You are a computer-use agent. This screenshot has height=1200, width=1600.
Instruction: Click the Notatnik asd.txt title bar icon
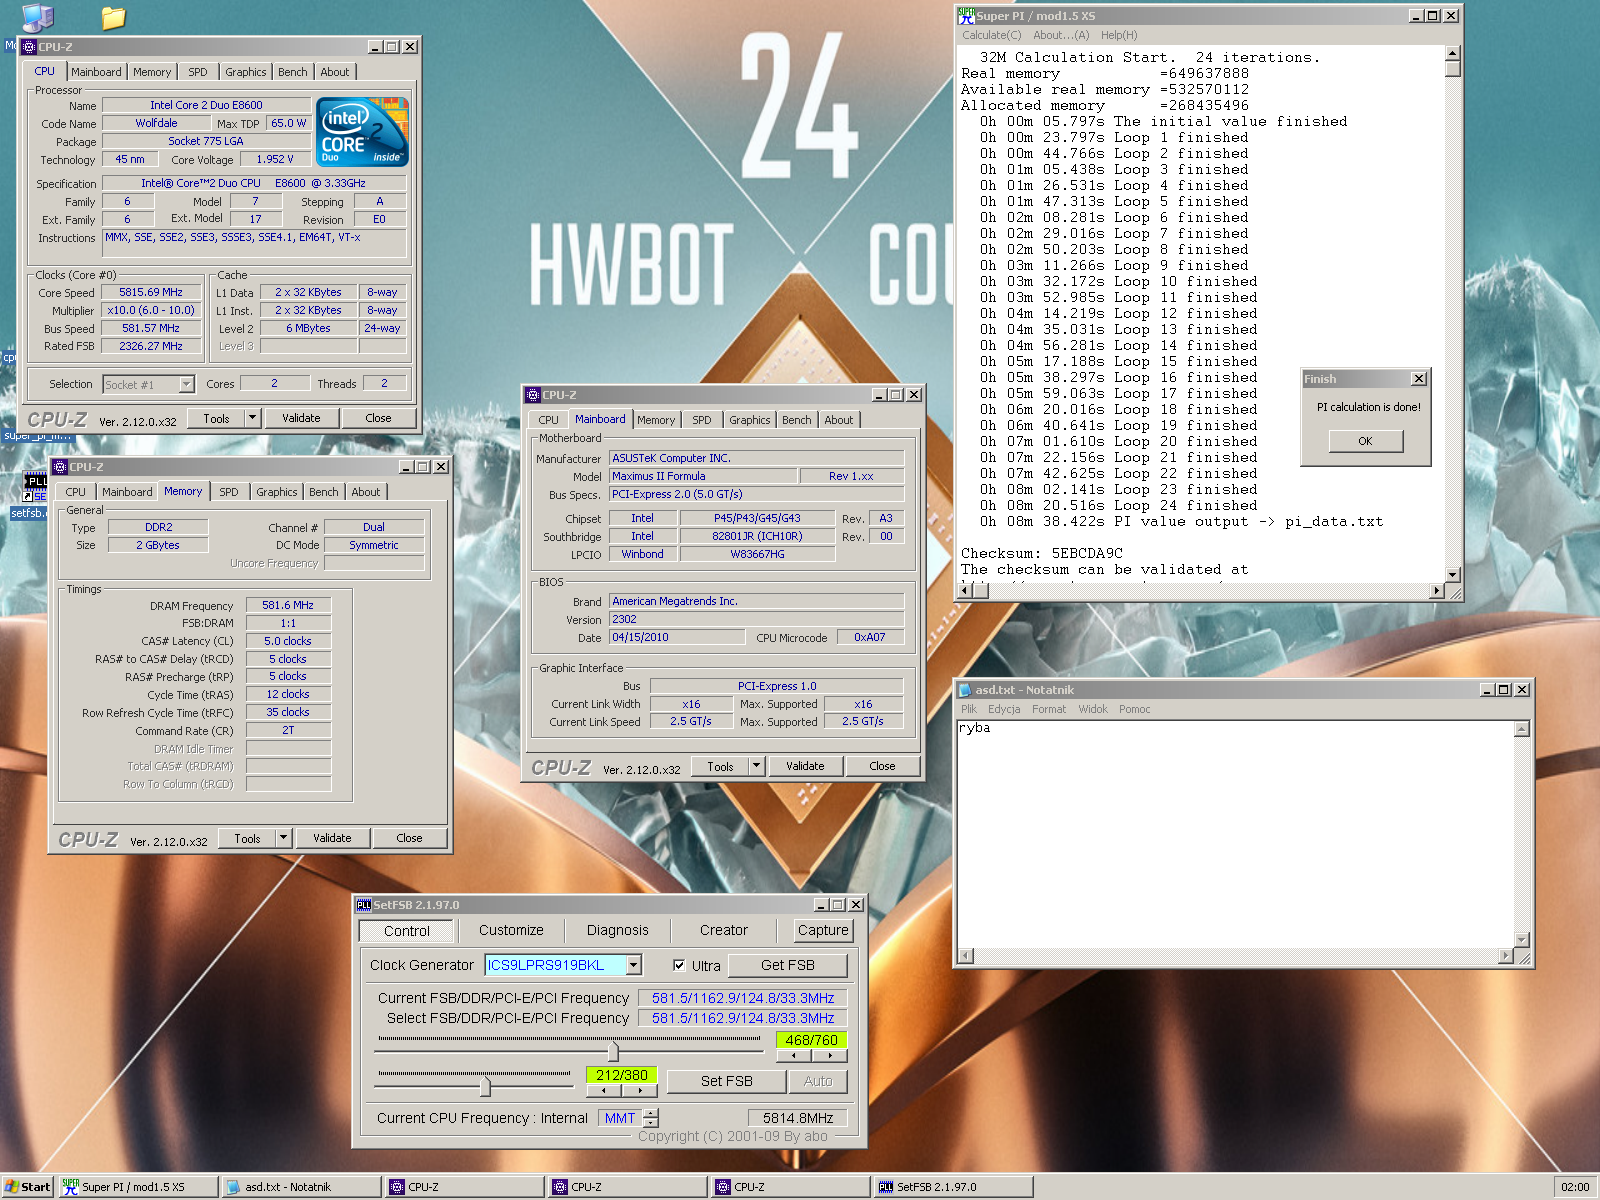(x=965, y=690)
